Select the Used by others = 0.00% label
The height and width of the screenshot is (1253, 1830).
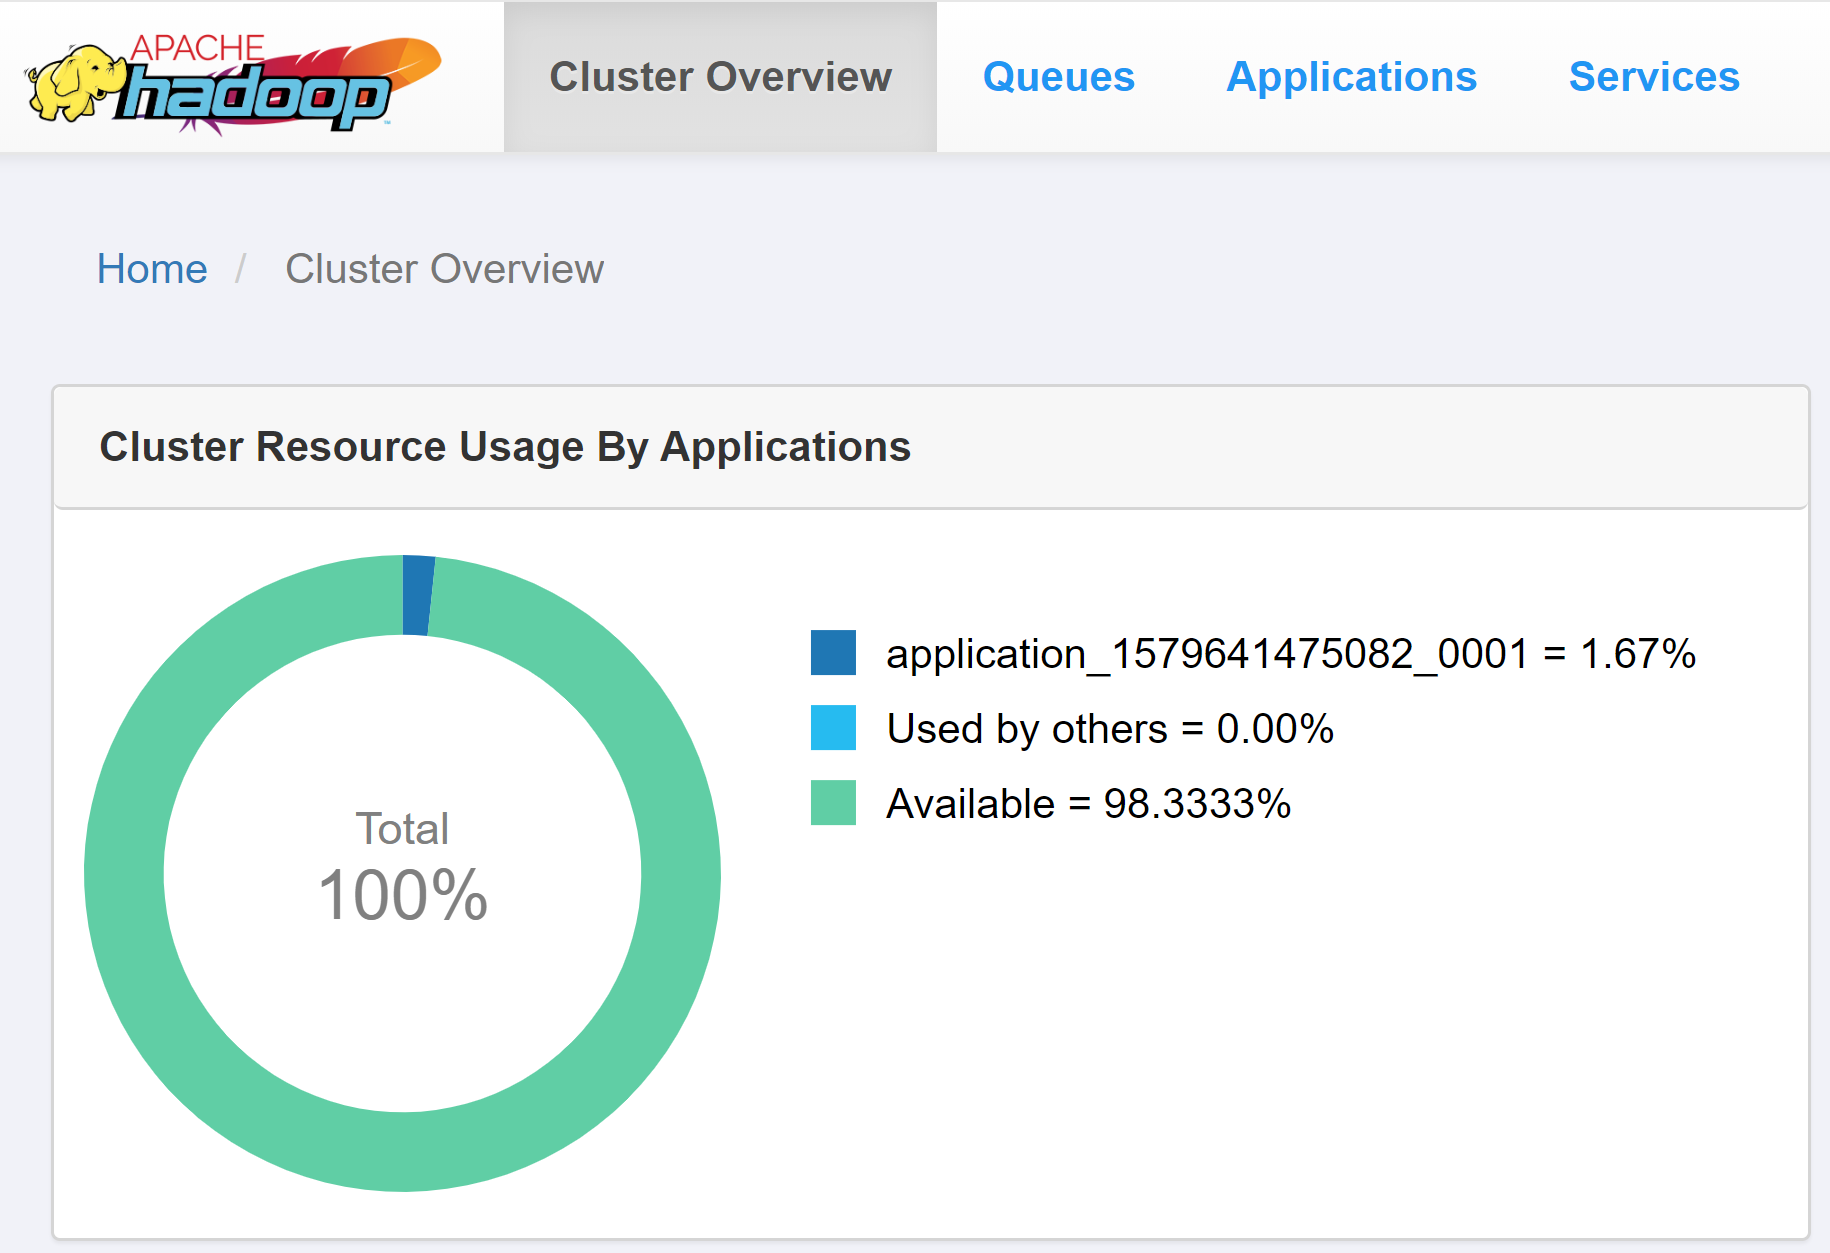(1110, 729)
